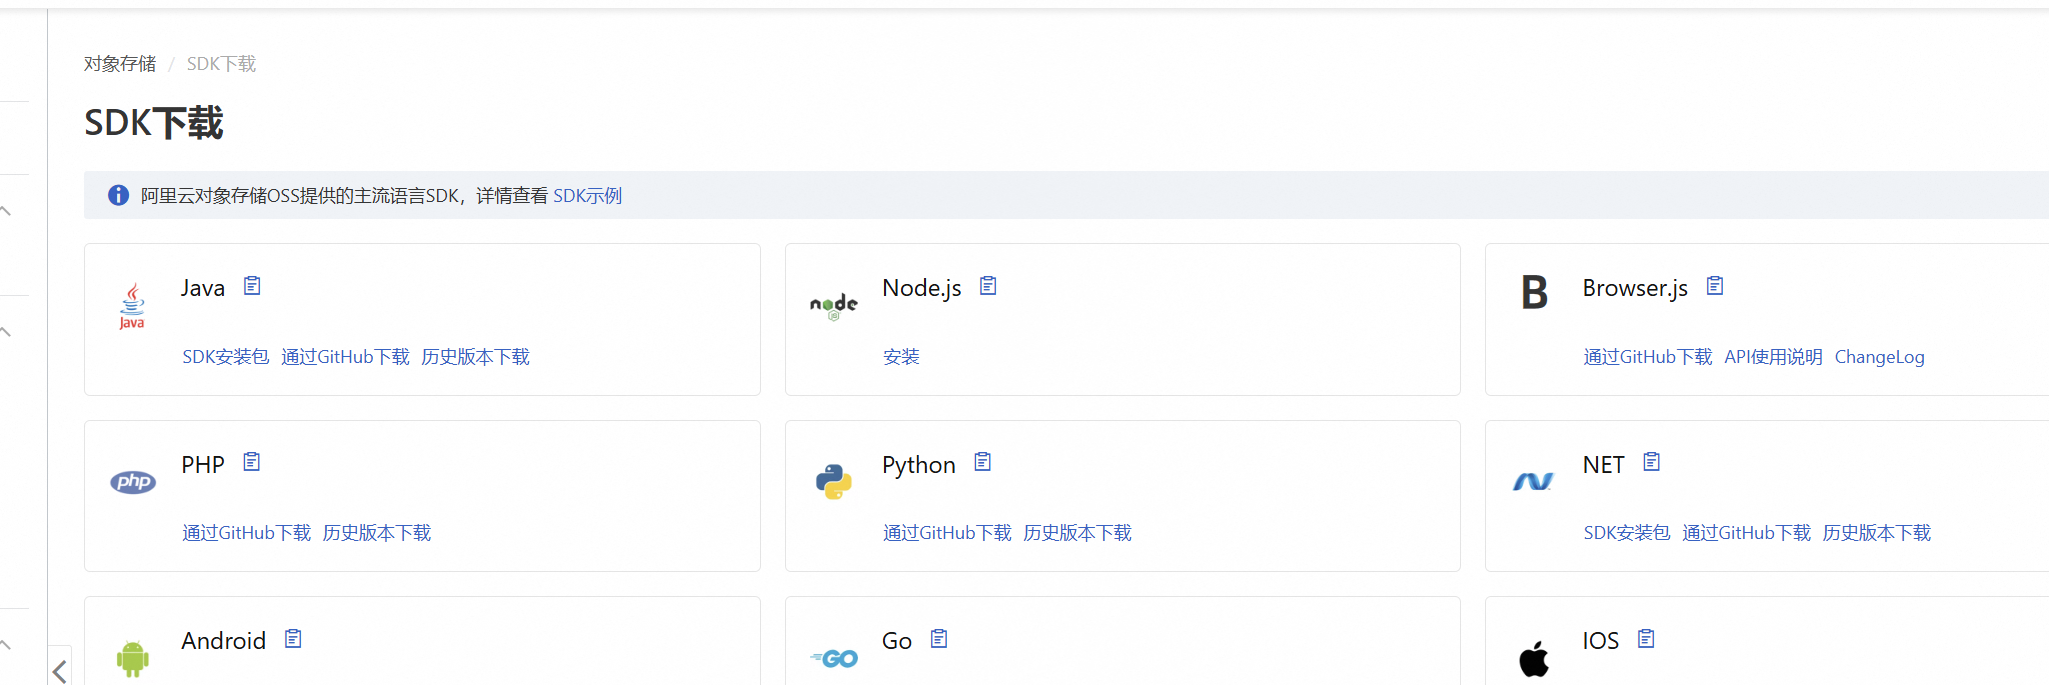Click the document icon next to Node.js
Image resolution: width=2049 pixels, height=685 pixels.
(988, 286)
